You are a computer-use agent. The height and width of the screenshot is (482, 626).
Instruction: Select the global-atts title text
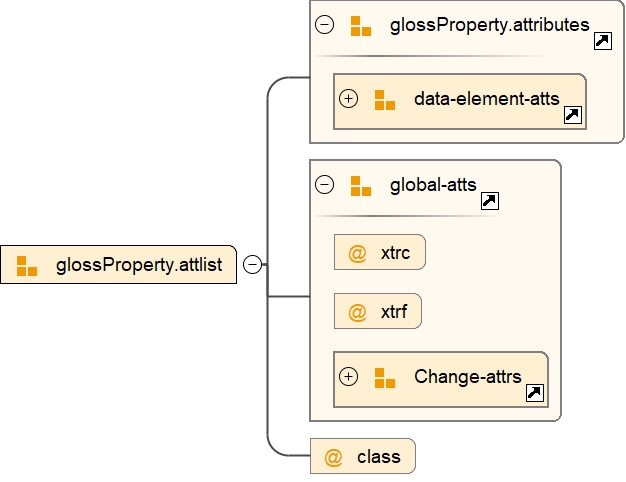coord(433,185)
